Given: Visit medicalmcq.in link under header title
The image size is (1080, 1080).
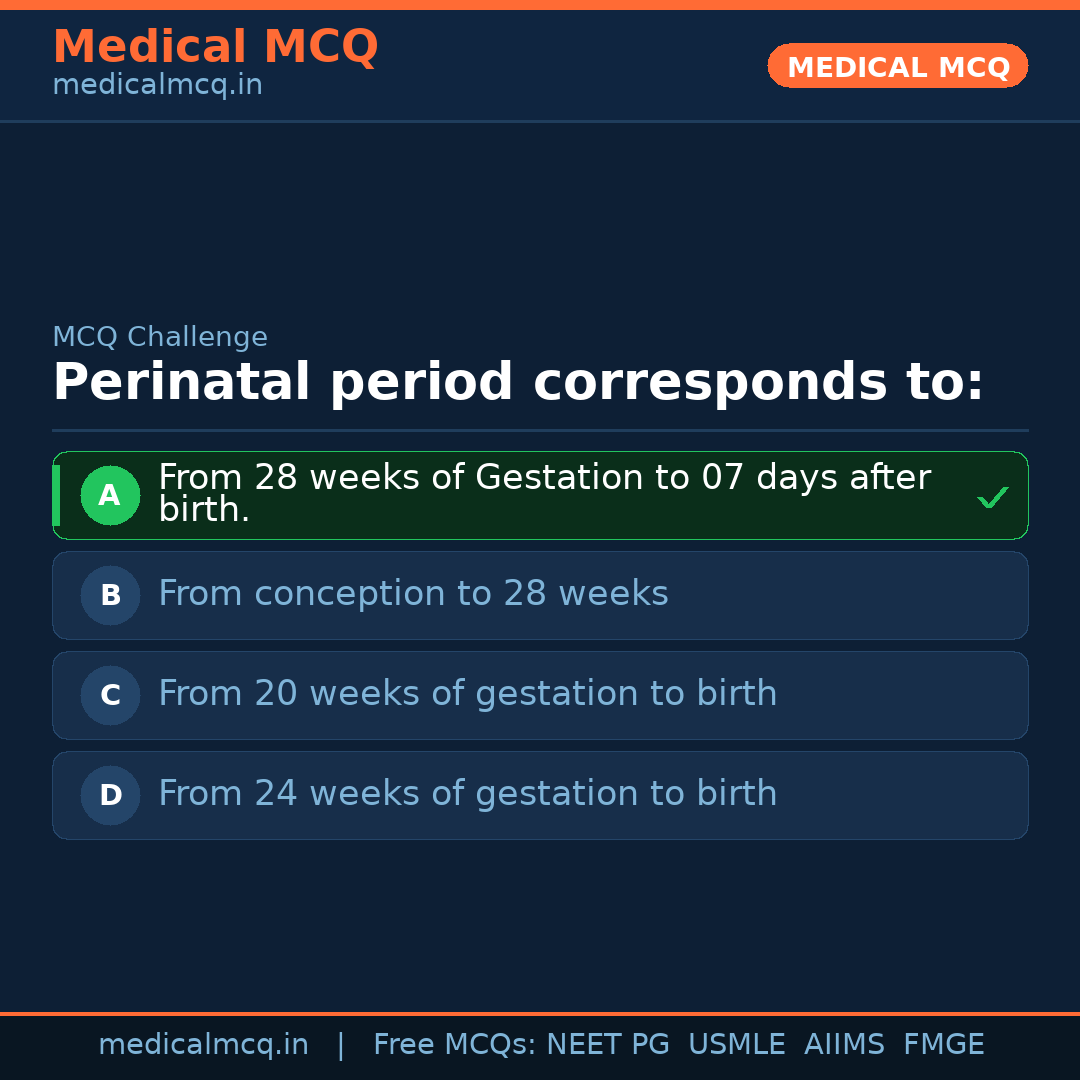Looking at the screenshot, I should (x=157, y=86).
